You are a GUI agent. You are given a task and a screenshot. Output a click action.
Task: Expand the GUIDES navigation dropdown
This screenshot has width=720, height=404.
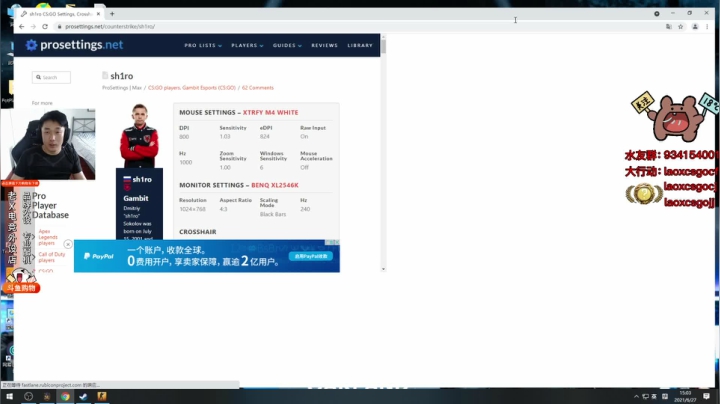click(x=287, y=45)
